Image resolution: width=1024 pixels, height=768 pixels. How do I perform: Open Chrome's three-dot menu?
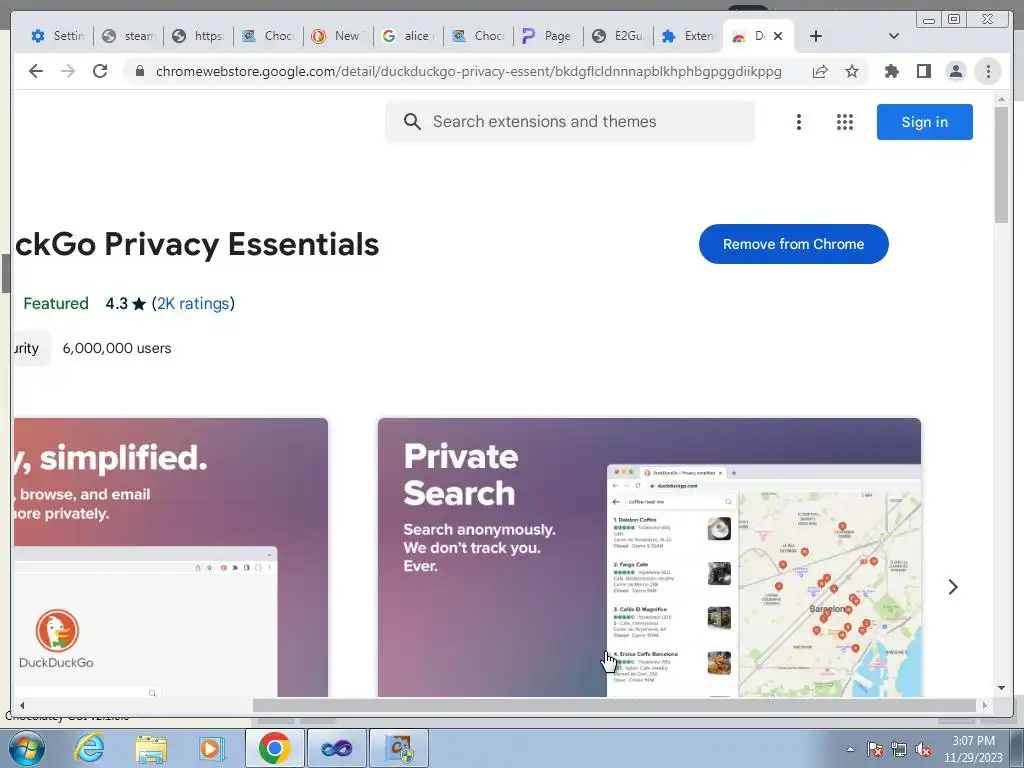pyautogui.click(x=988, y=71)
